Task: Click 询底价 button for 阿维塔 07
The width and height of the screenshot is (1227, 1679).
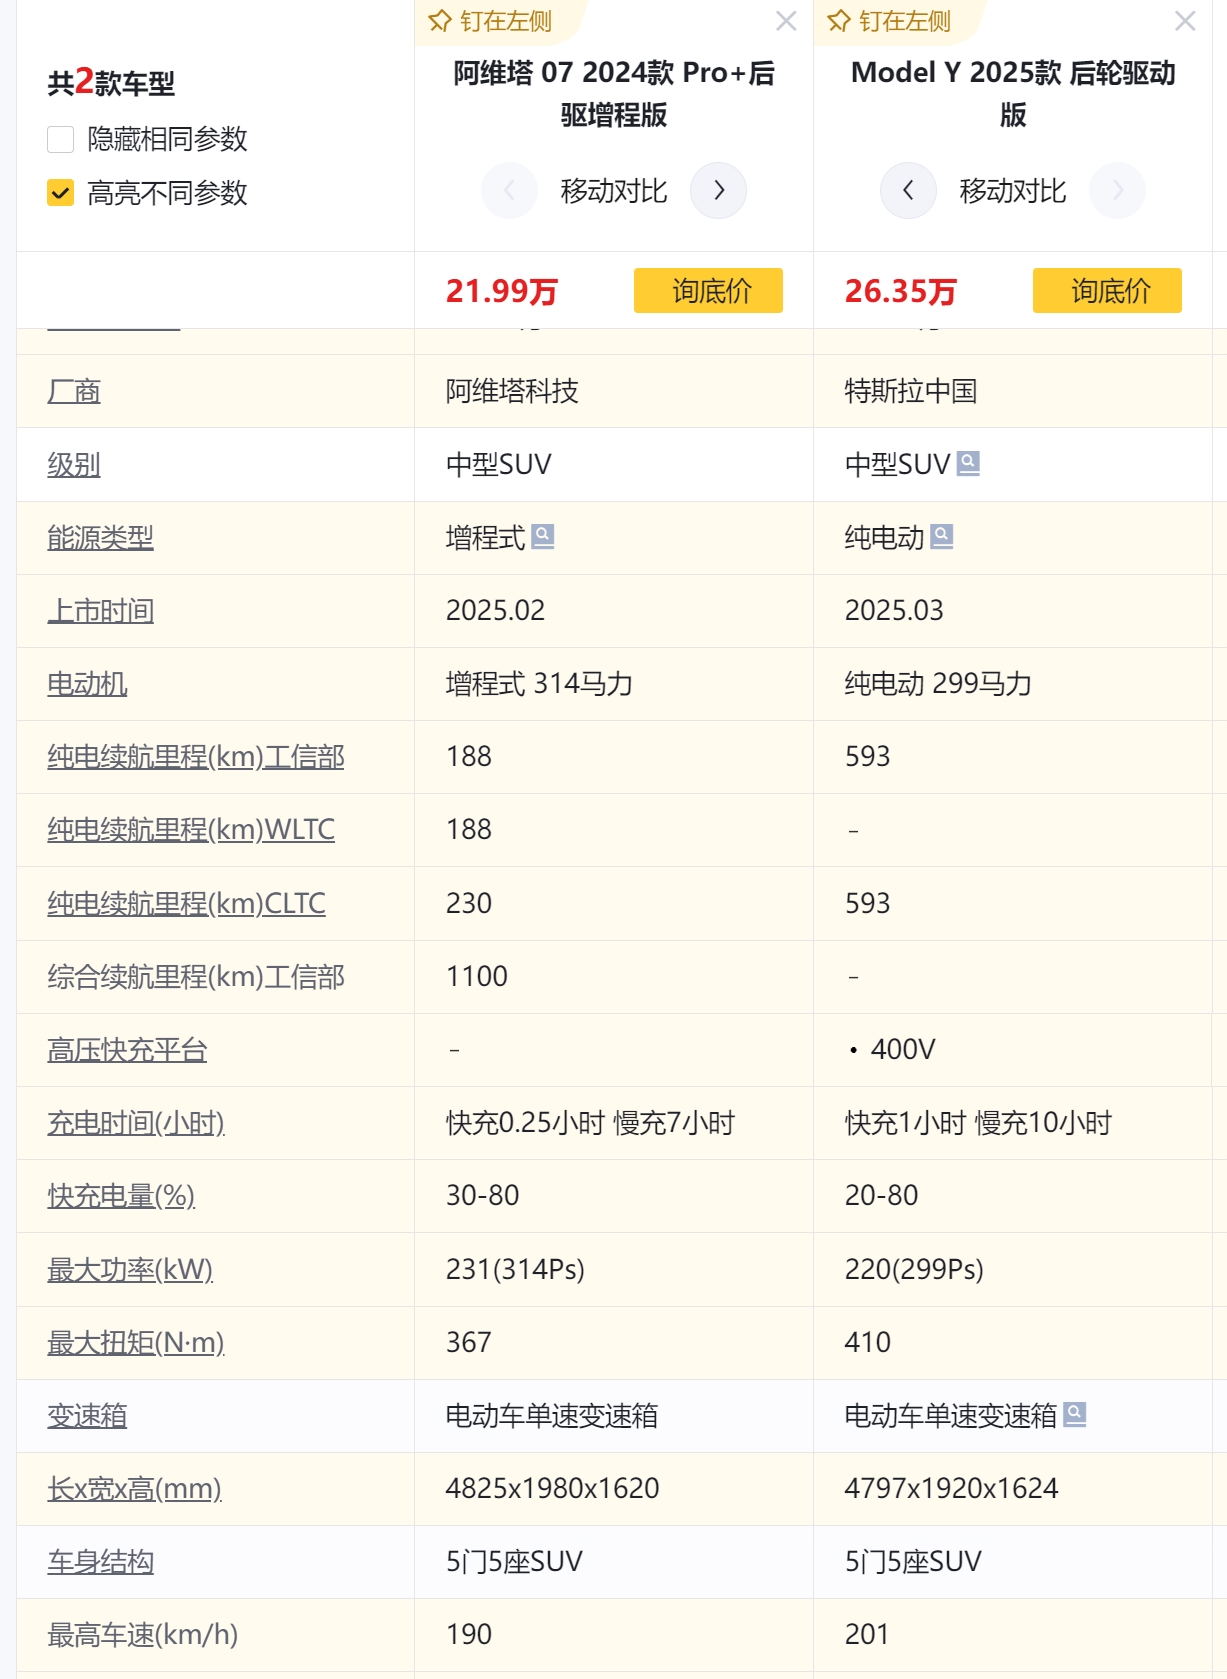Action: pos(708,290)
